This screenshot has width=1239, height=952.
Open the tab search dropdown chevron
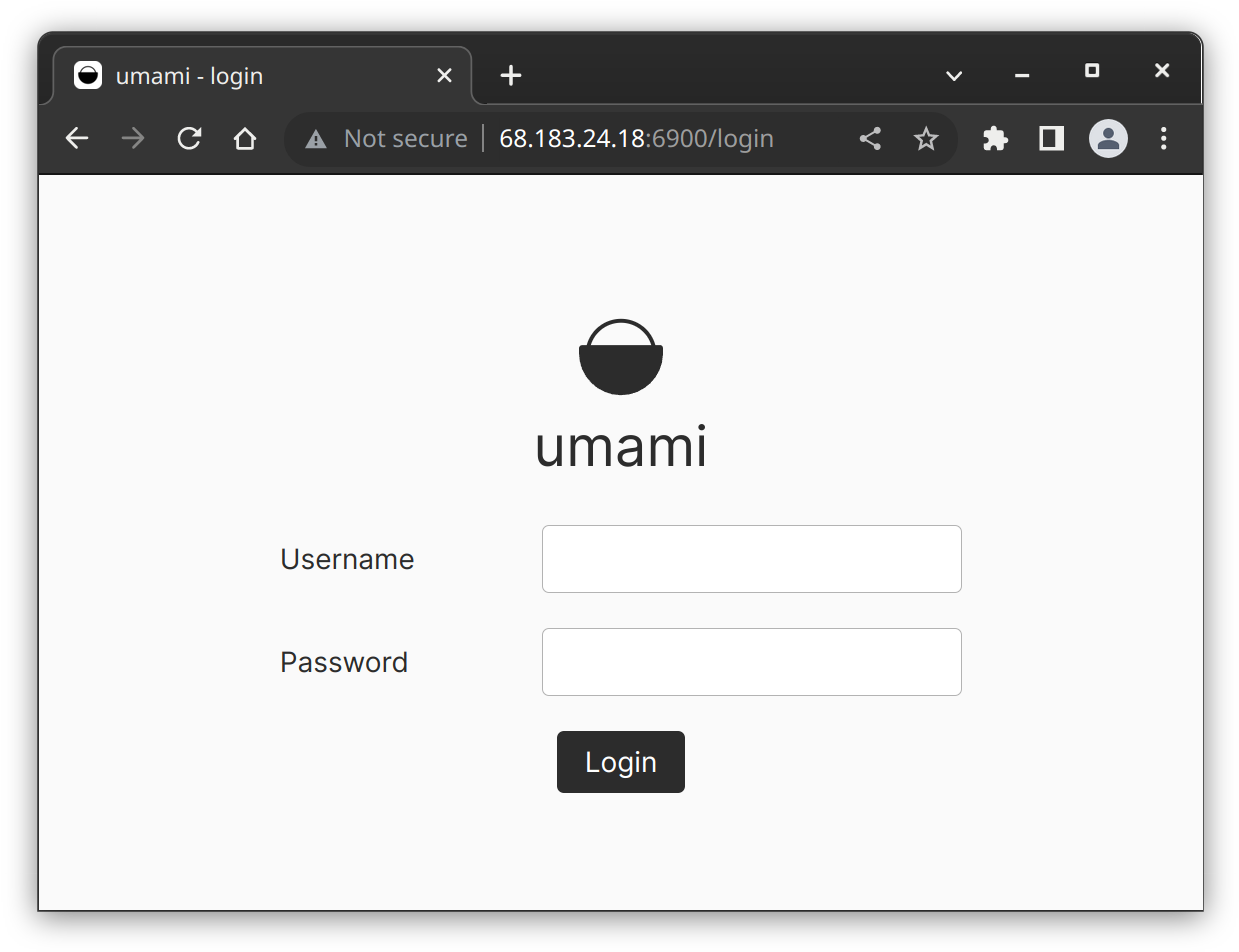click(x=954, y=76)
